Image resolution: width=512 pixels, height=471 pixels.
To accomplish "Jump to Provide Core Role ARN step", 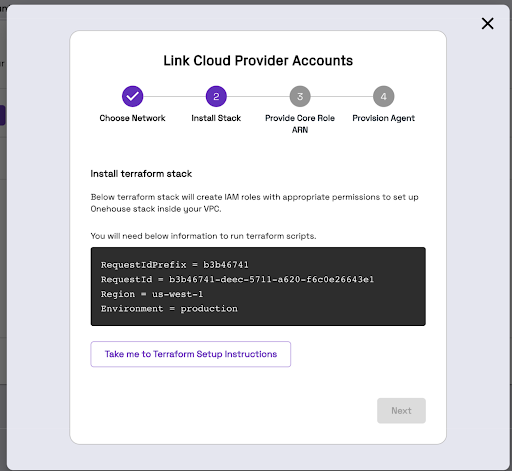I will 300,124.
